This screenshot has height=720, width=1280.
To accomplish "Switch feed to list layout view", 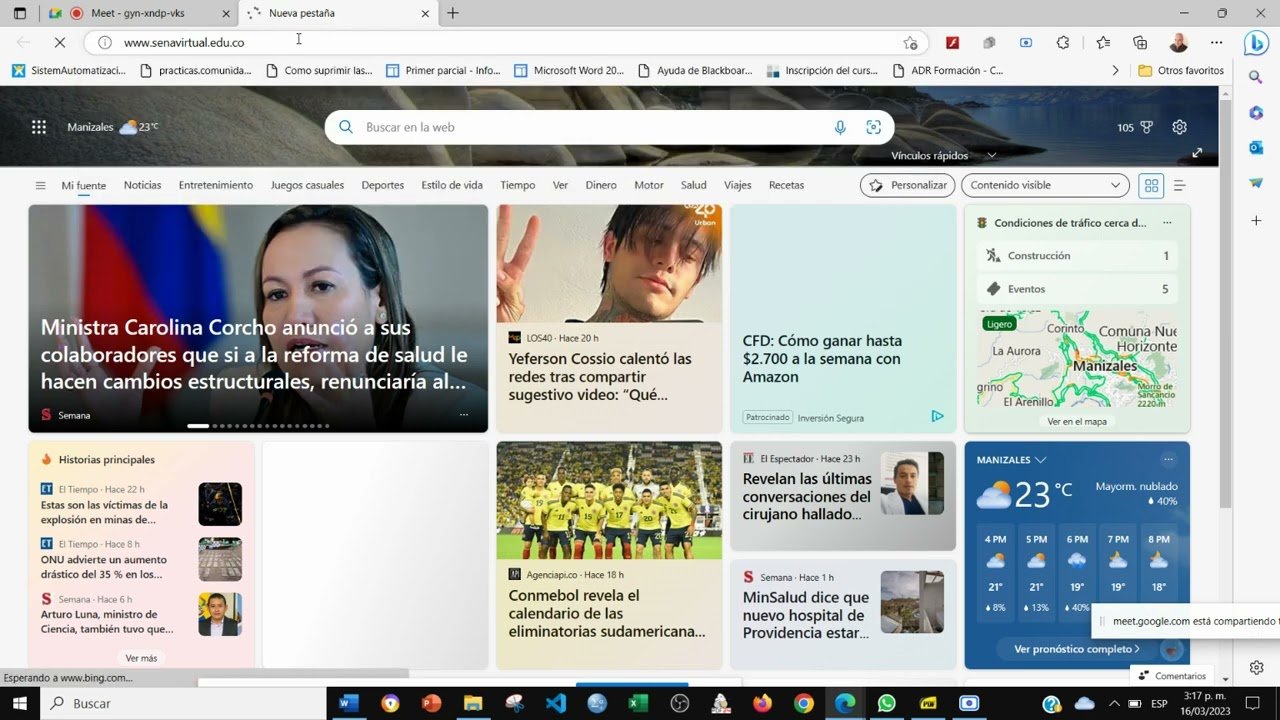I will pos(1179,185).
